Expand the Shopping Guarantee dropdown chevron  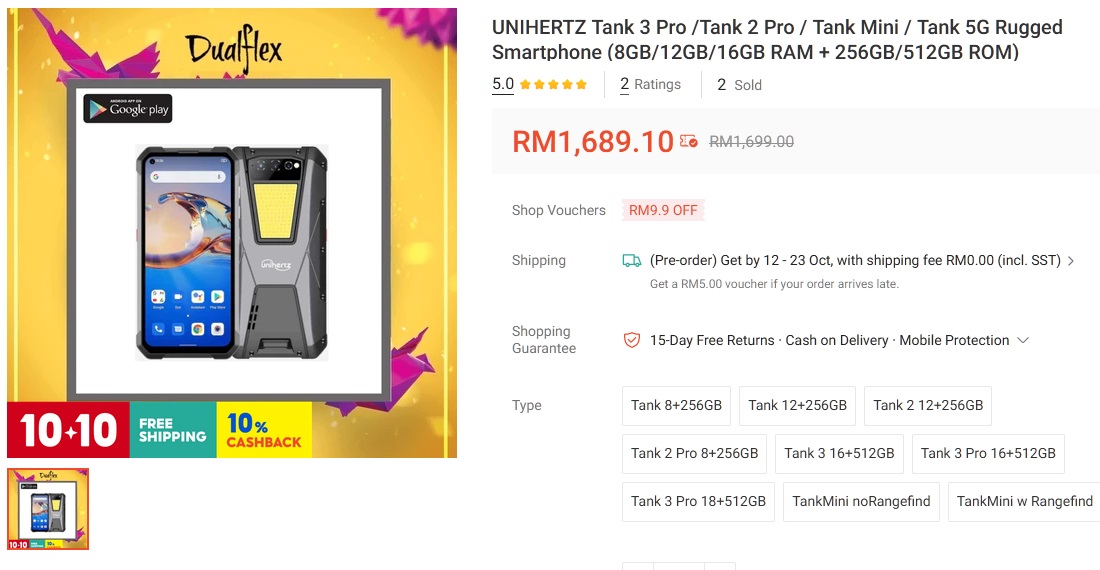point(1023,340)
